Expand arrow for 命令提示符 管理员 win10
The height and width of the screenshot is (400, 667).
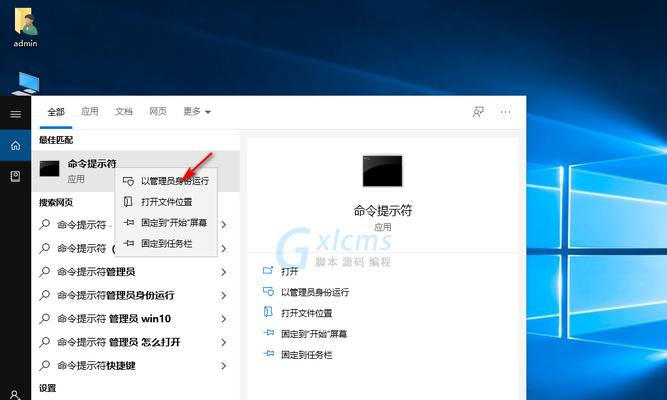pyautogui.click(x=224, y=319)
